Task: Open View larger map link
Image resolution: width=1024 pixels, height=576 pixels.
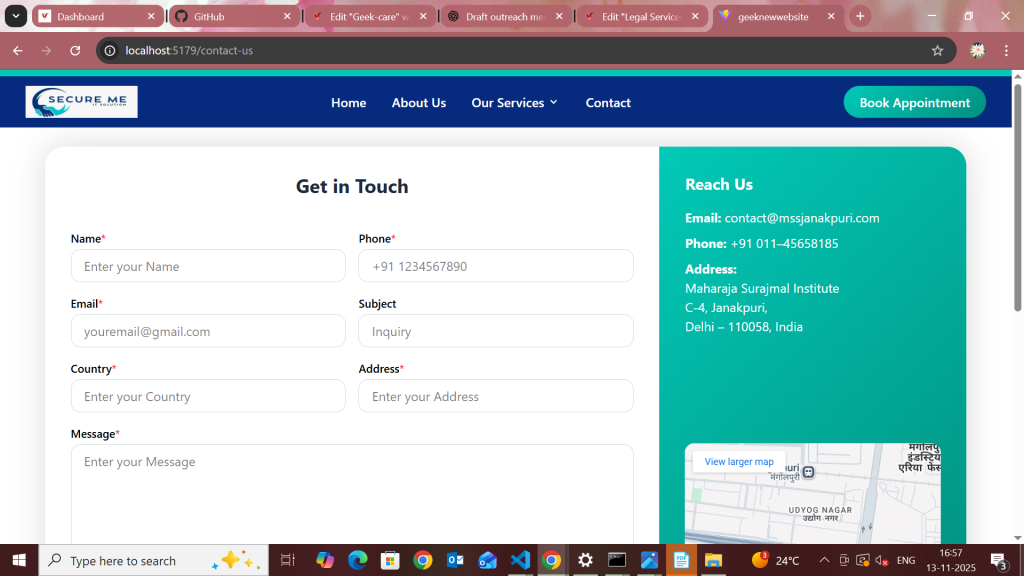Action: coord(739,462)
